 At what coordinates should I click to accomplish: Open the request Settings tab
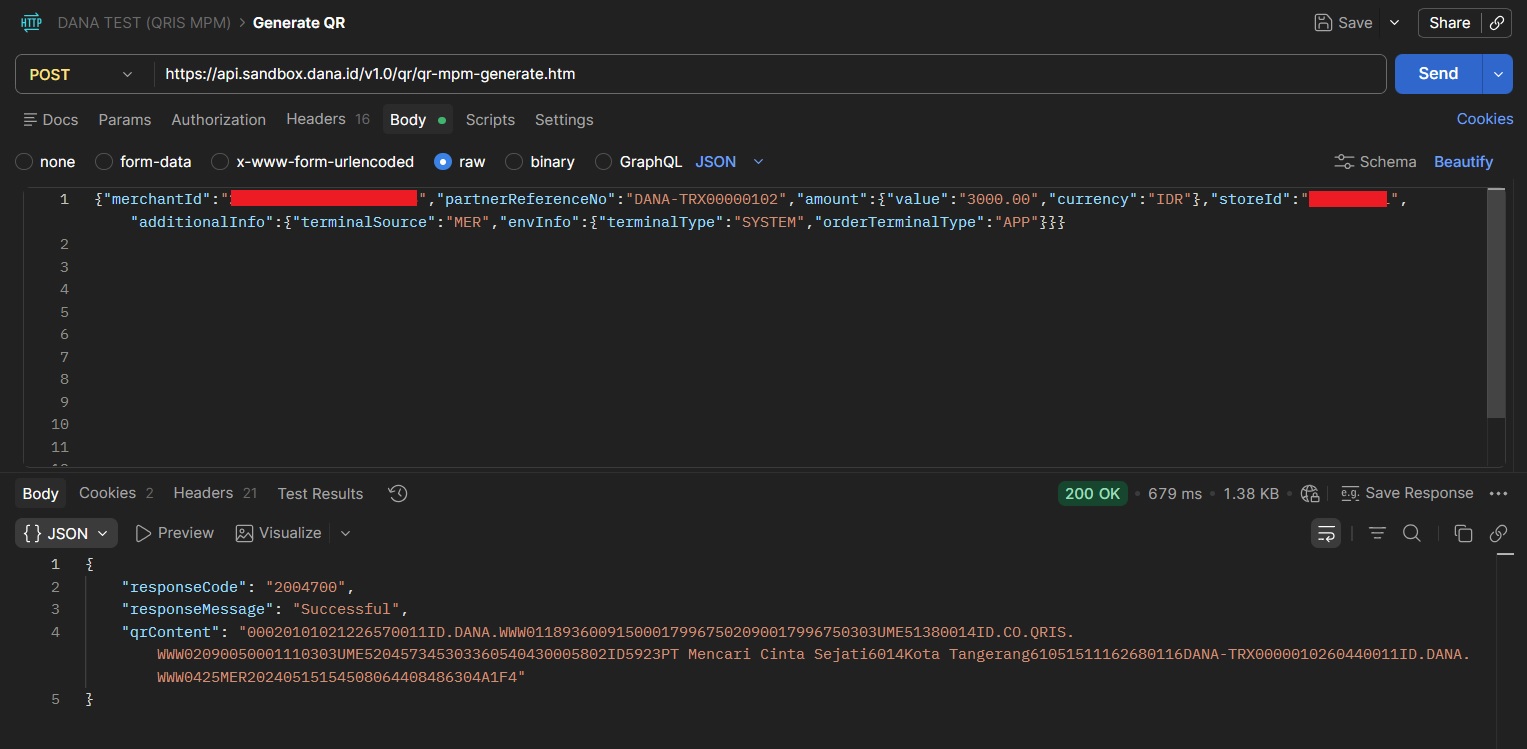[564, 119]
